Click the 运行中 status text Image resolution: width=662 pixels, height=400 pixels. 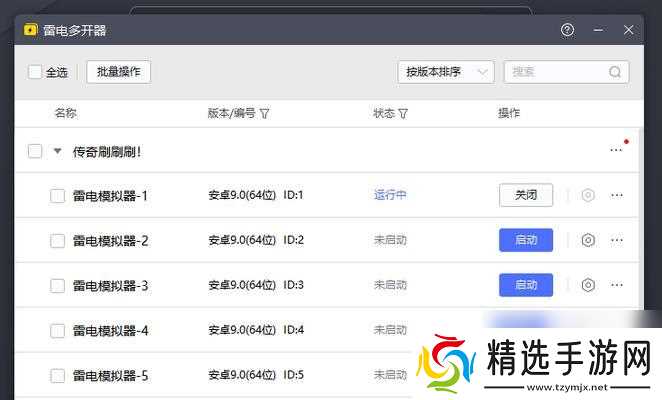coord(390,195)
